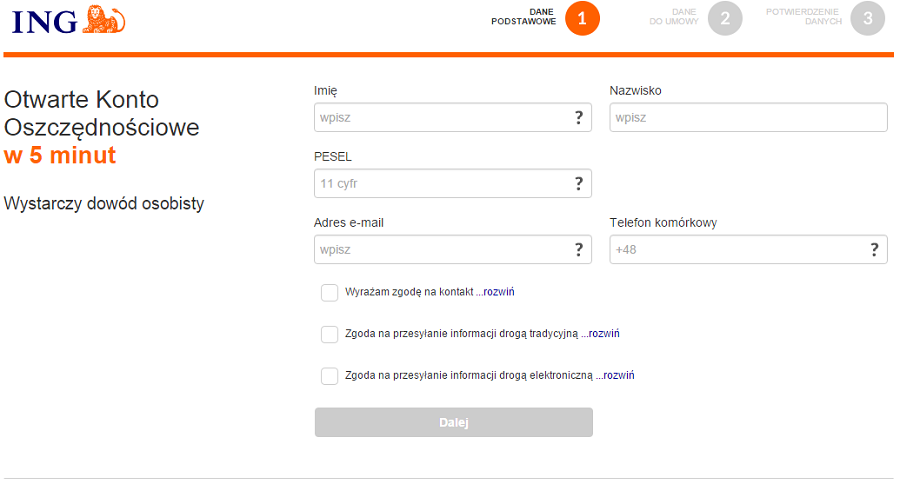Screen dimensions: 900x484
Task: Go to Potwierdzenie danych step label
Action: coord(803,17)
